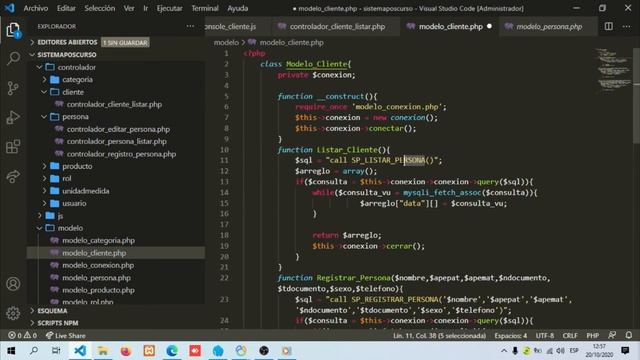Viewport: 640px width, 360px height.
Task: Open Explorer panel More Actions ellipsis
Action: (x=190, y=26)
